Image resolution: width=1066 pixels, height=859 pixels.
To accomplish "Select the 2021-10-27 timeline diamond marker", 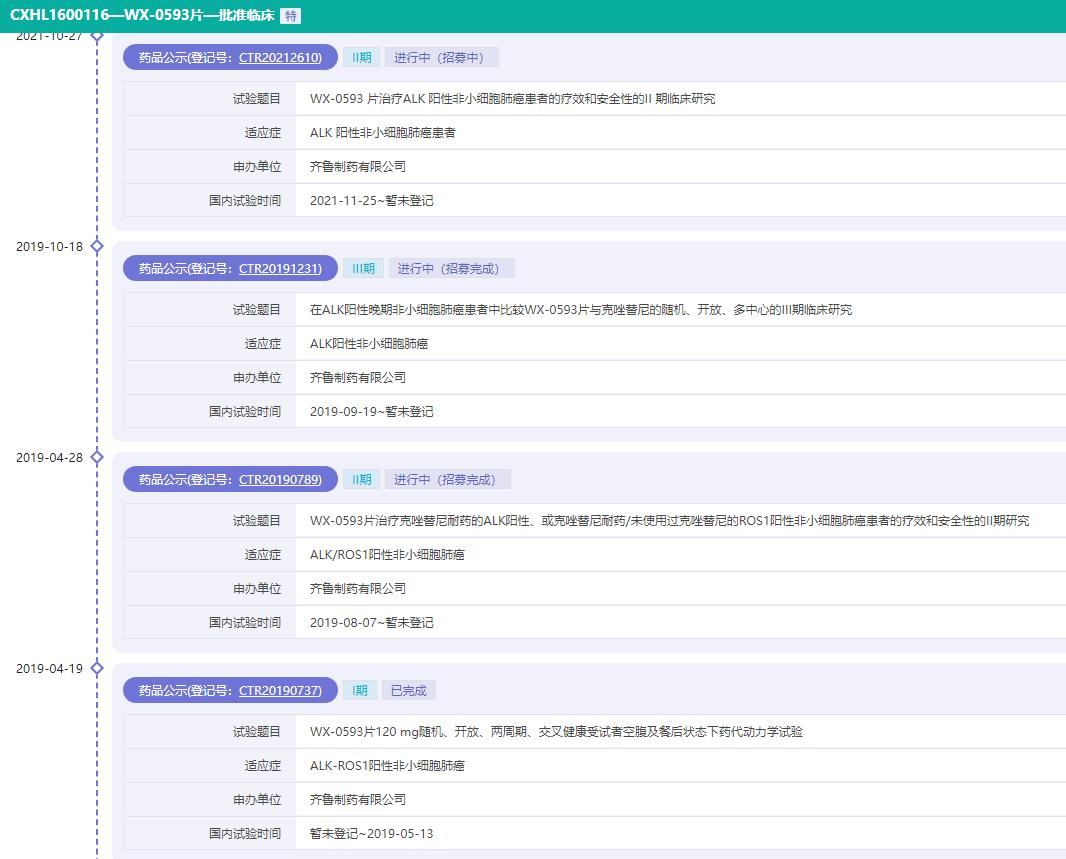I will [95, 35].
